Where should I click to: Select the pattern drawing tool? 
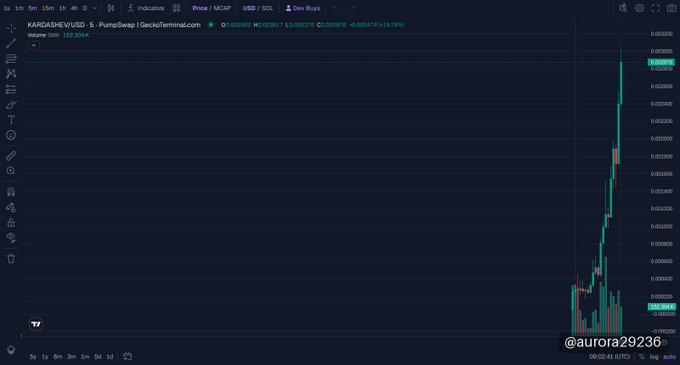pos(11,74)
